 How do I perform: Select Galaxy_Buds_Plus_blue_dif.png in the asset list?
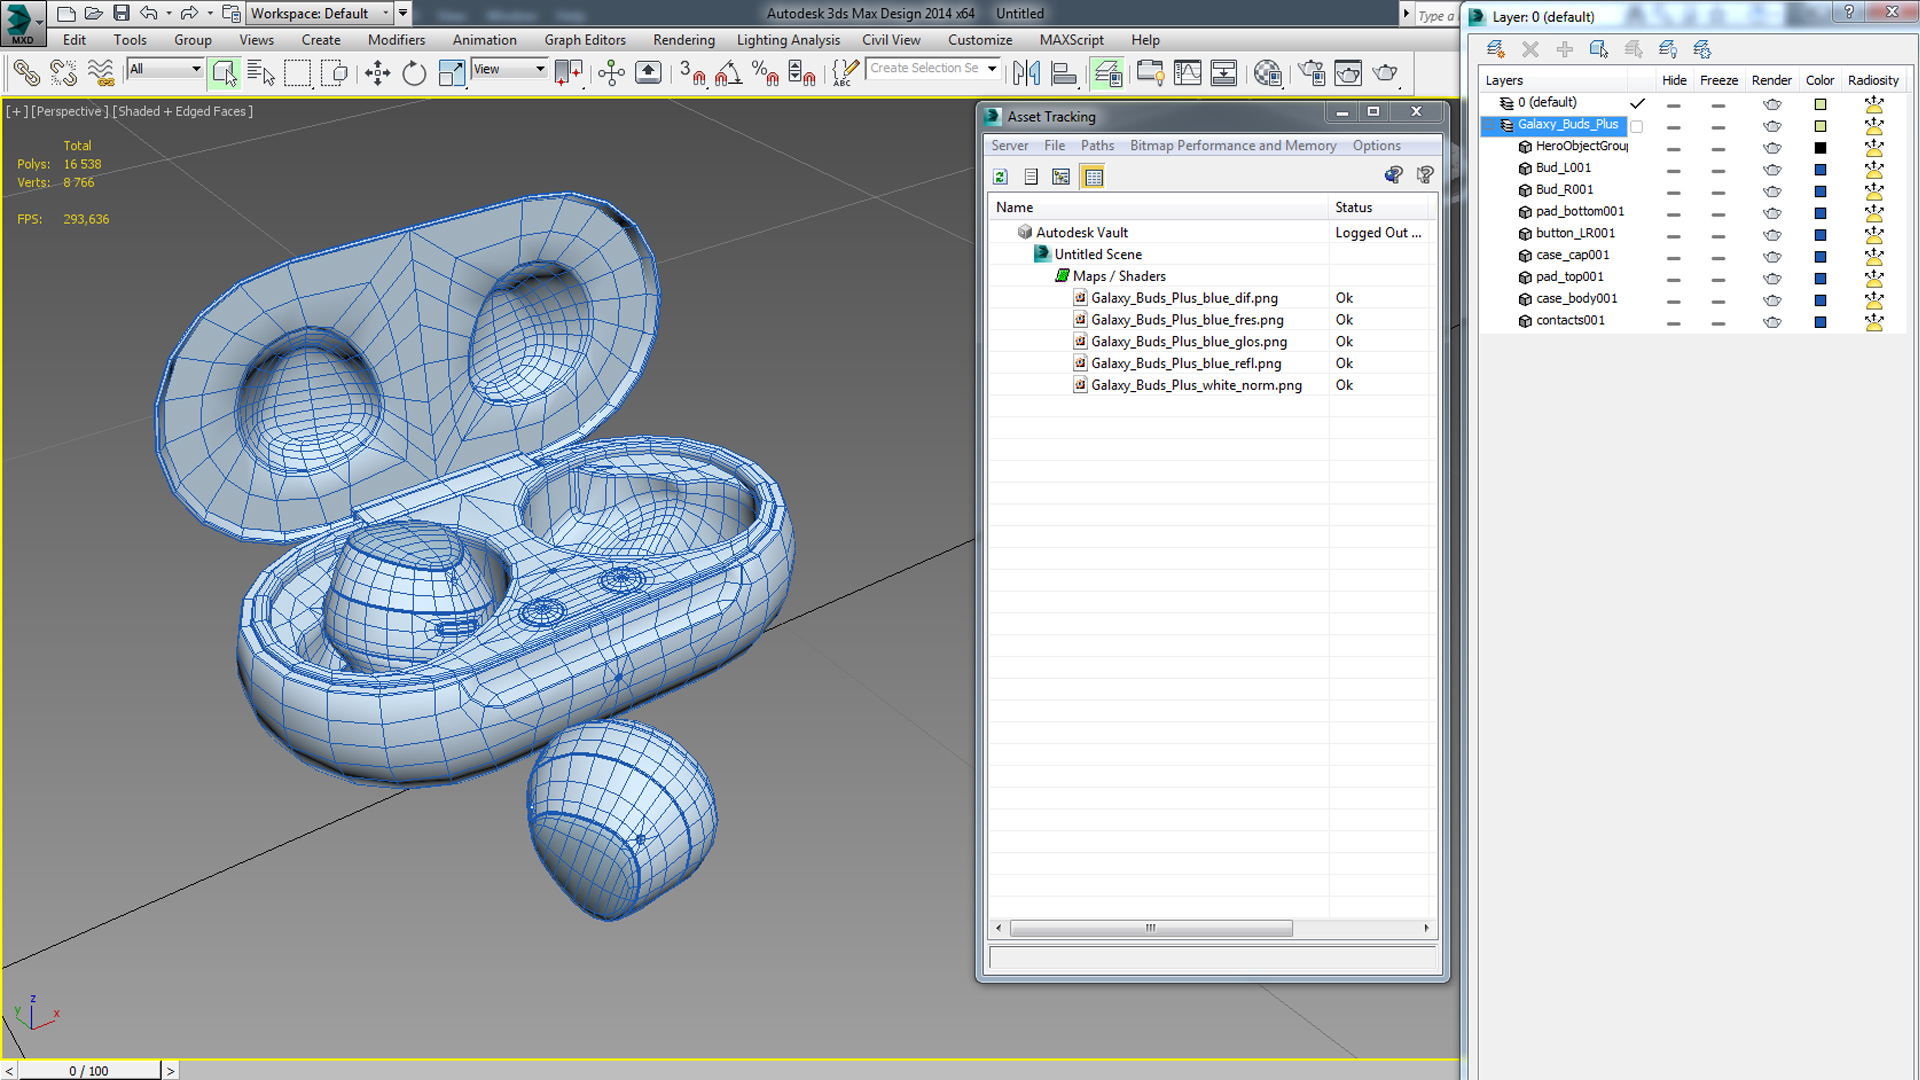tap(1184, 298)
